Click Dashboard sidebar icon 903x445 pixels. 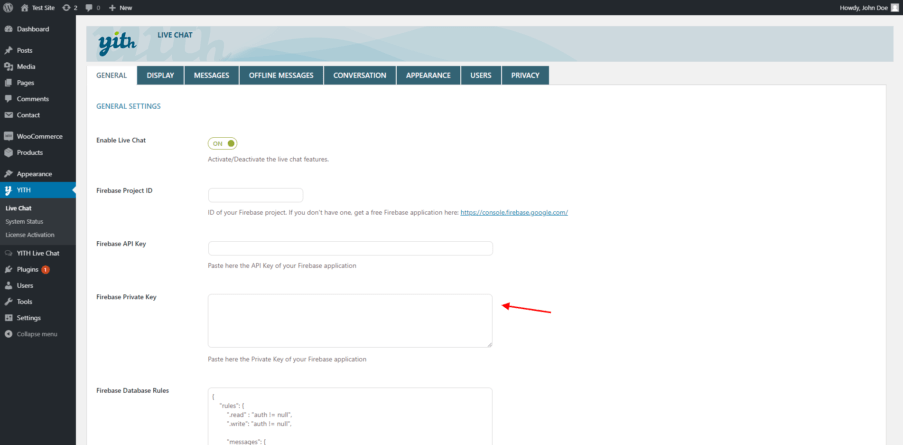pos(8,29)
